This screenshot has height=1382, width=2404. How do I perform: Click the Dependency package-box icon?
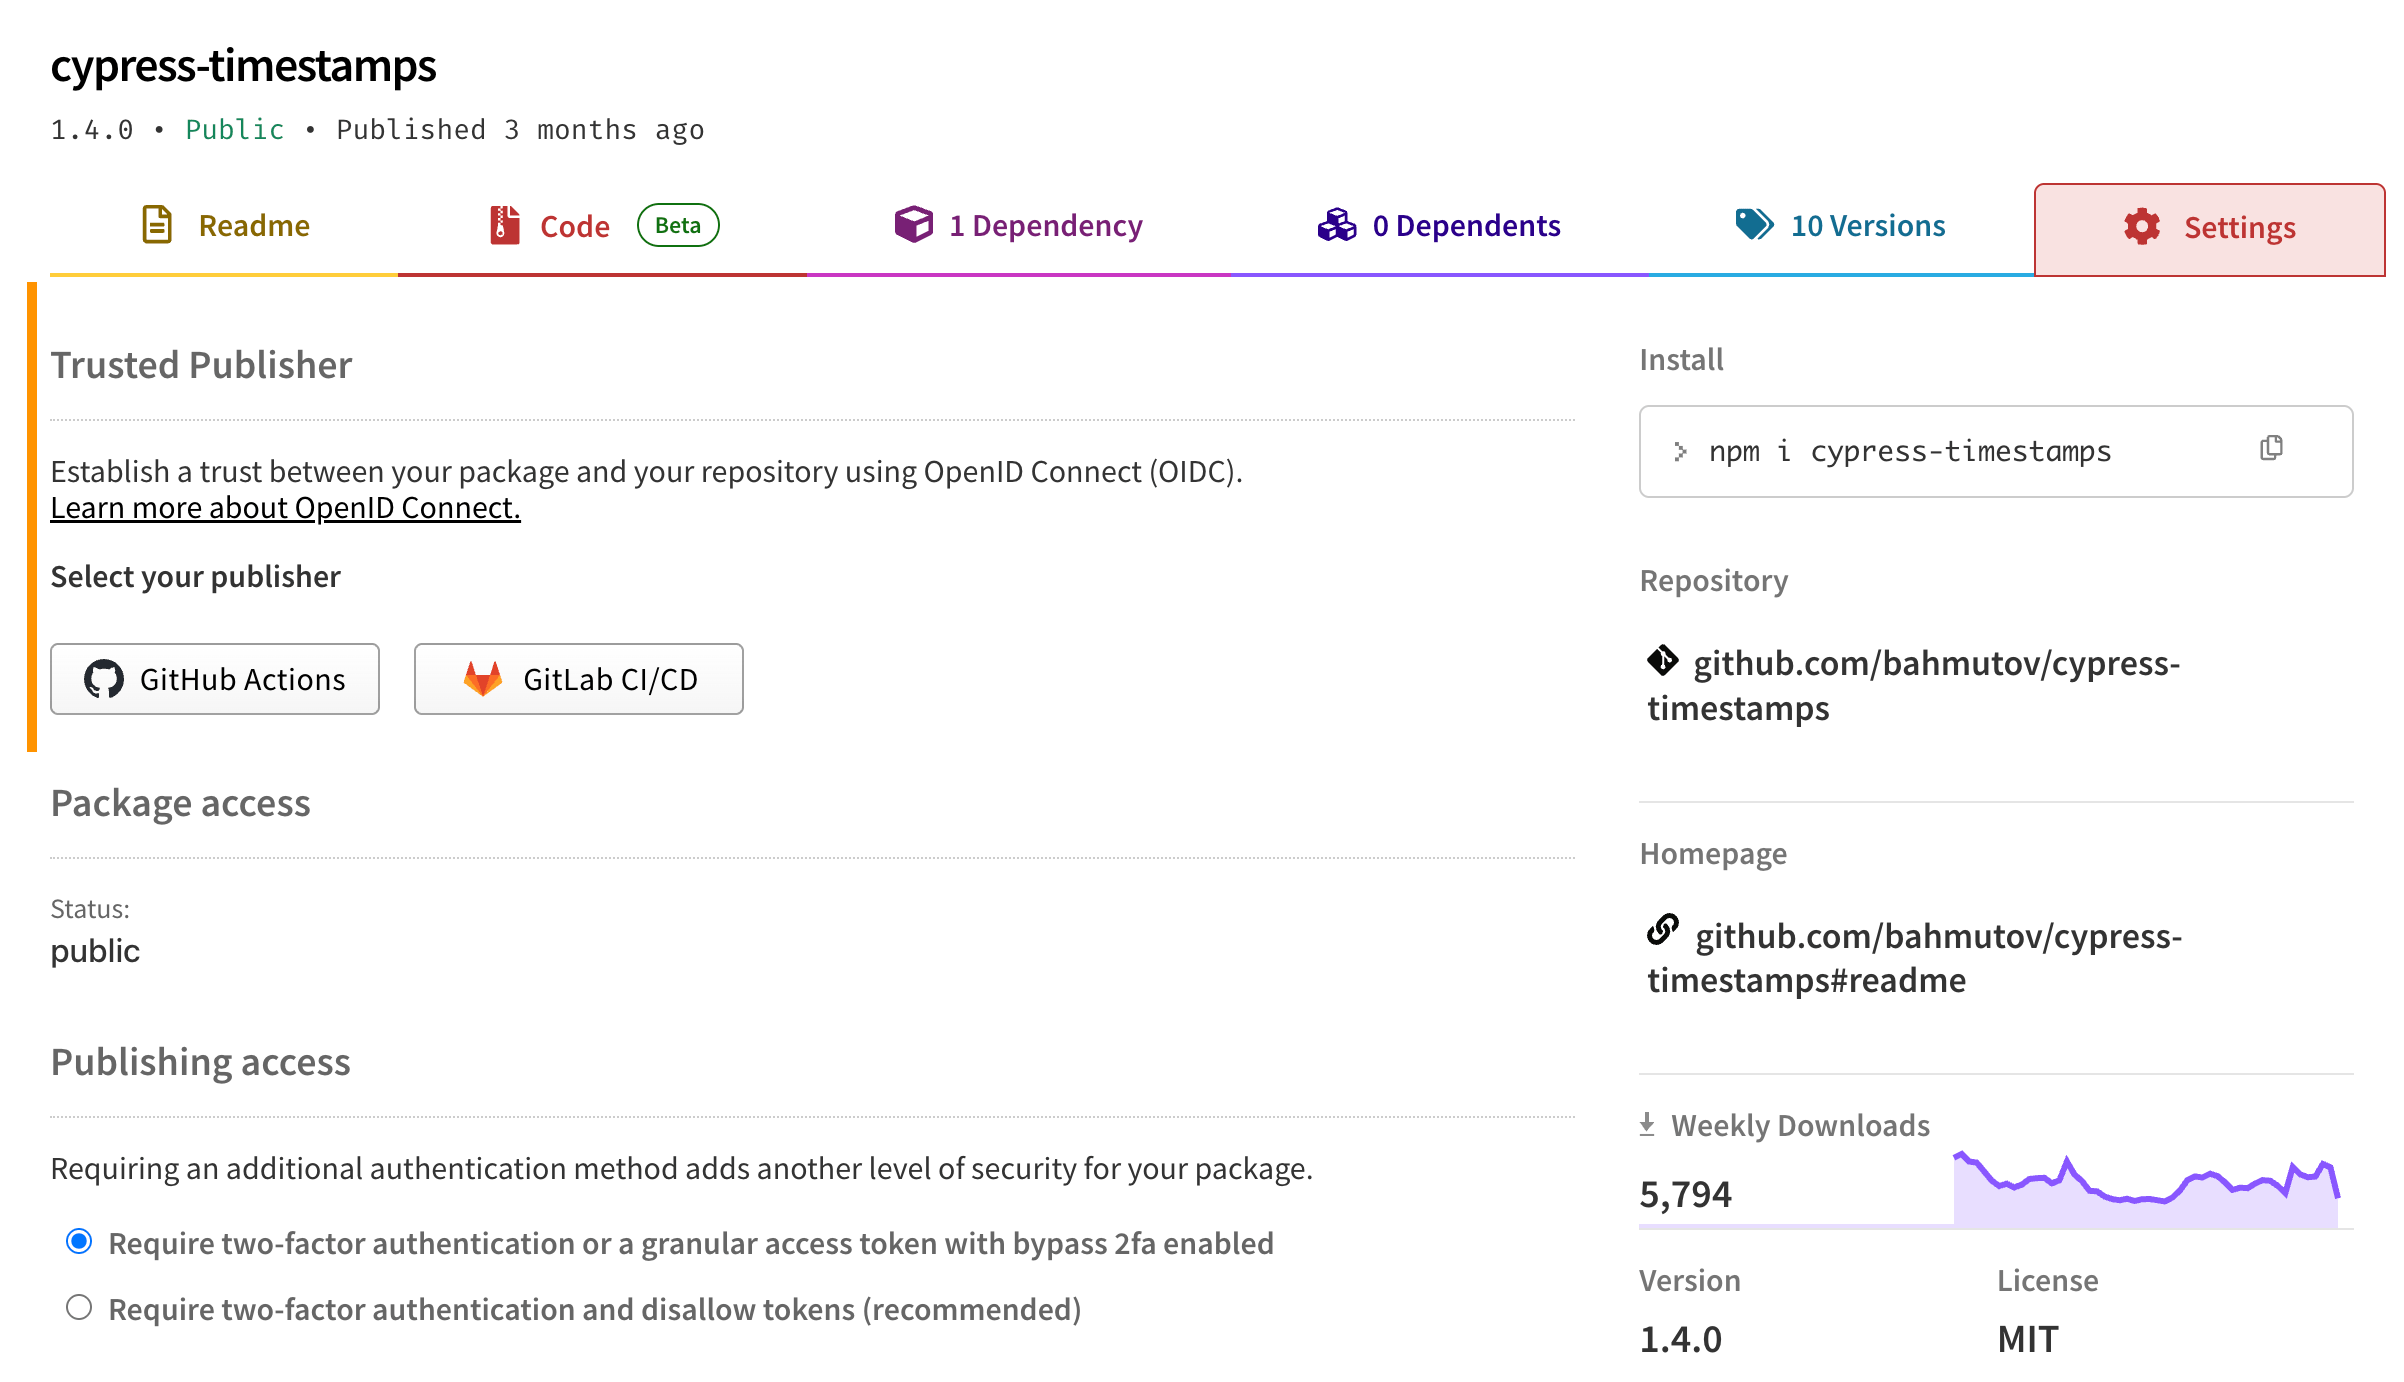click(x=913, y=225)
